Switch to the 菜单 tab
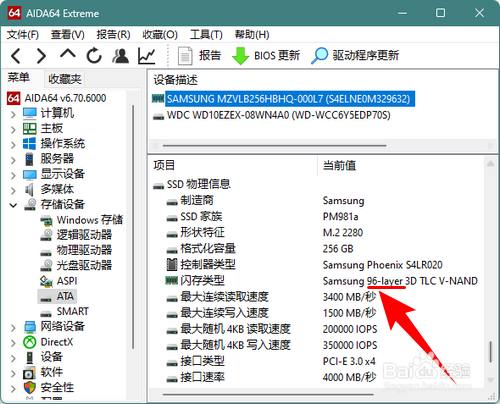 pyautogui.click(x=19, y=78)
